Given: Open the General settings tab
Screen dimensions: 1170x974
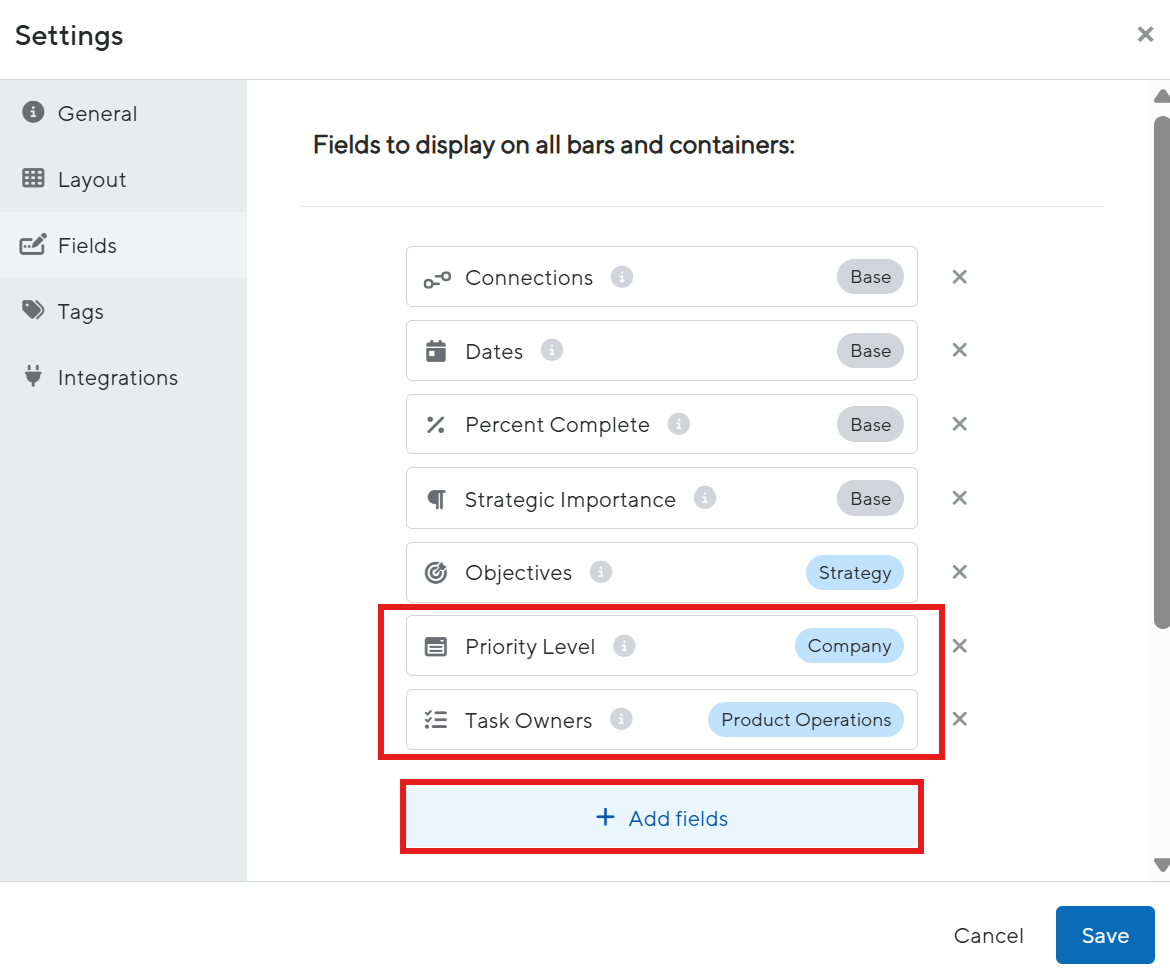Looking at the screenshot, I should (97, 114).
